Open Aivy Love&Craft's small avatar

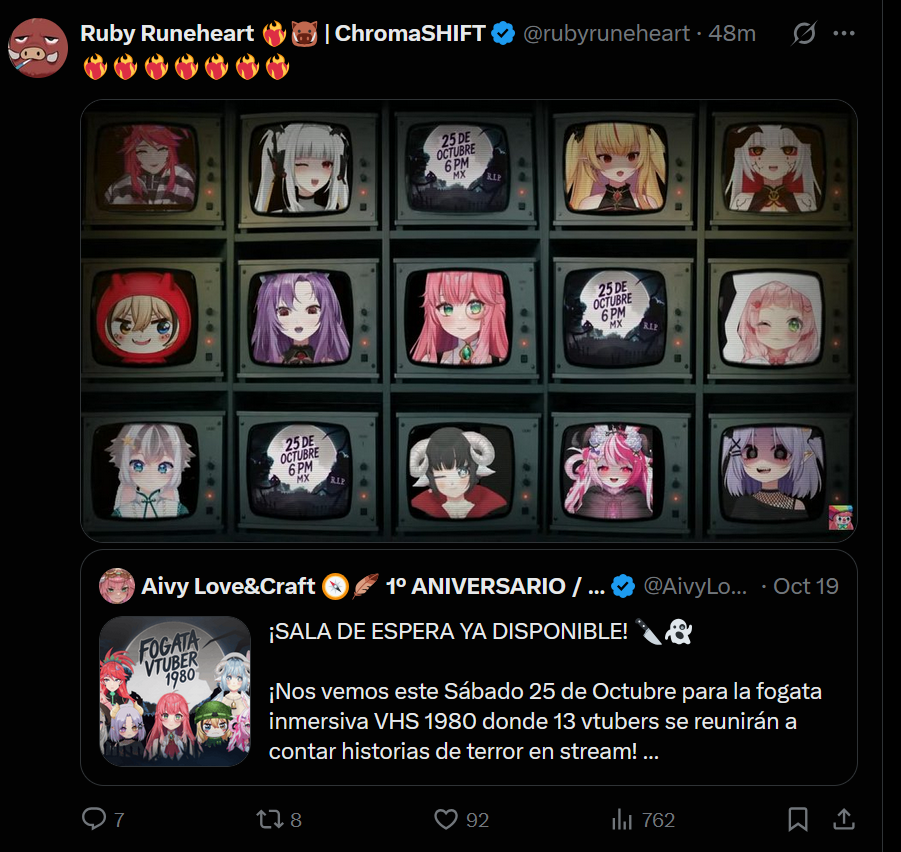click(117, 586)
